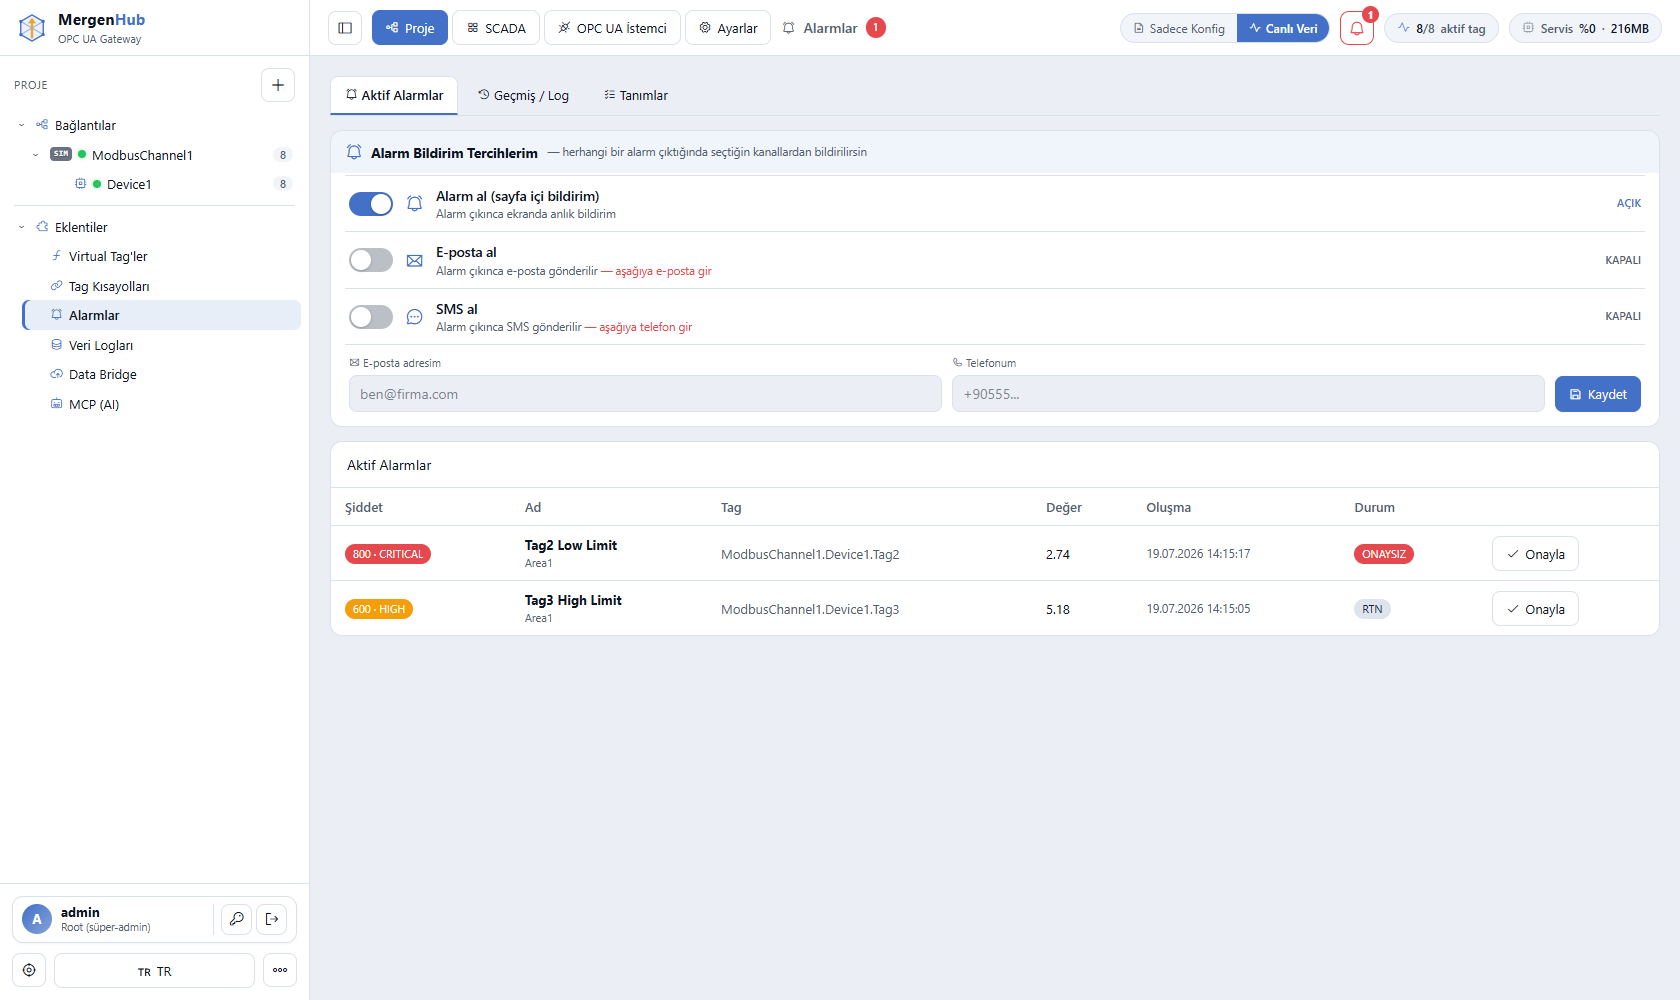
Task: Acknowledge the Tag2 Low Limit alarm
Action: coord(1535,554)
